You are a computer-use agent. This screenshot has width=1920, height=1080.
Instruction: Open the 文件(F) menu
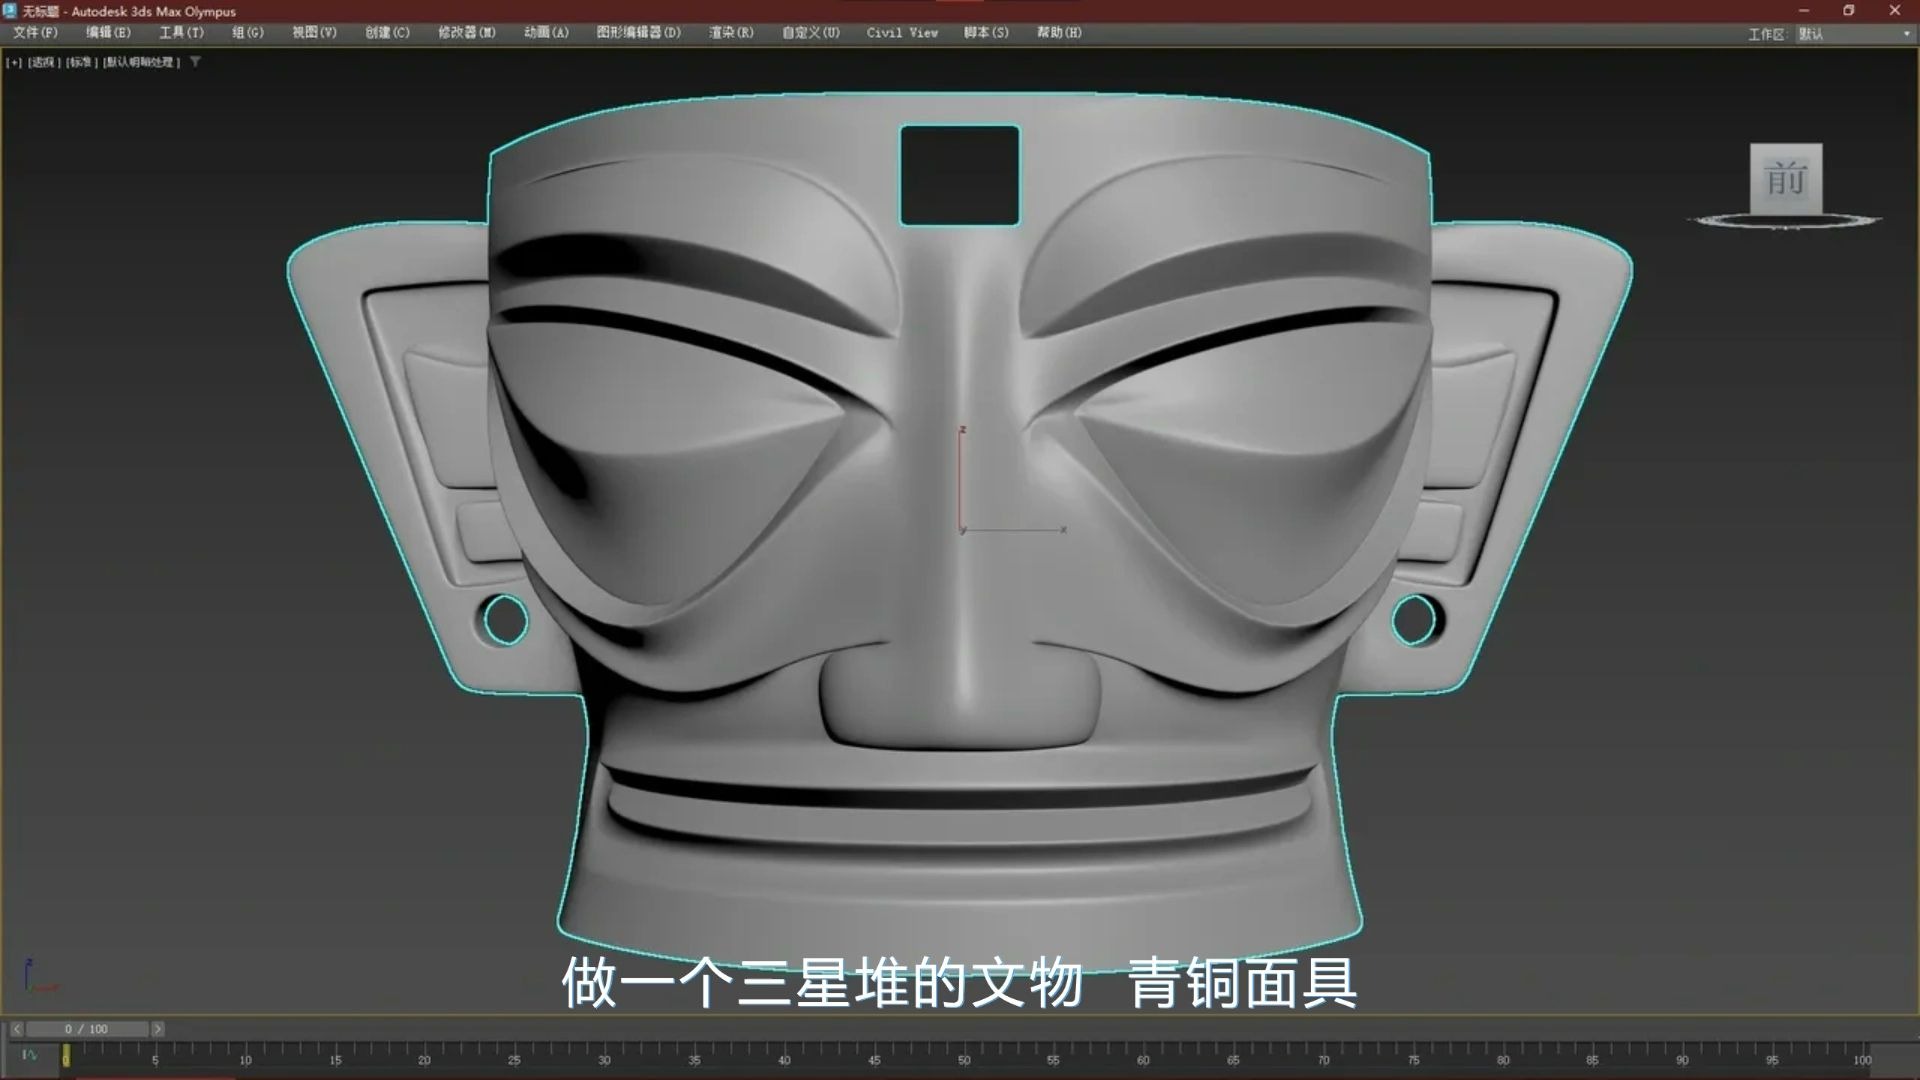pyautogui.click(x=35, y=33)
